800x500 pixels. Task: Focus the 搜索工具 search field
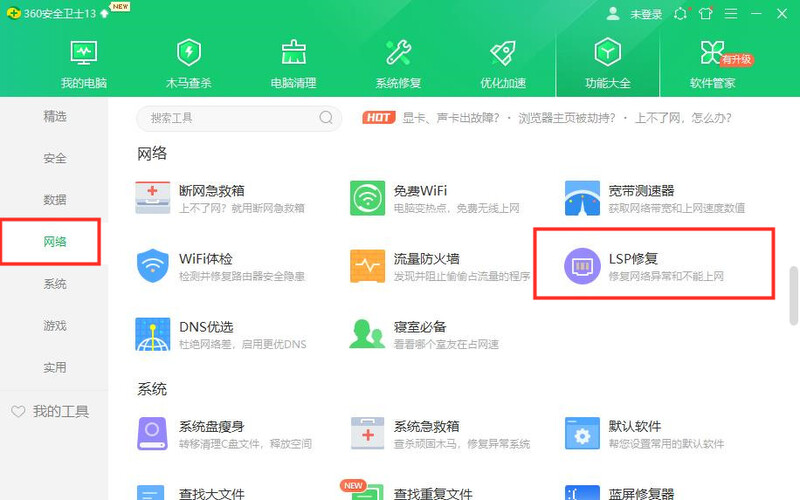230,118
